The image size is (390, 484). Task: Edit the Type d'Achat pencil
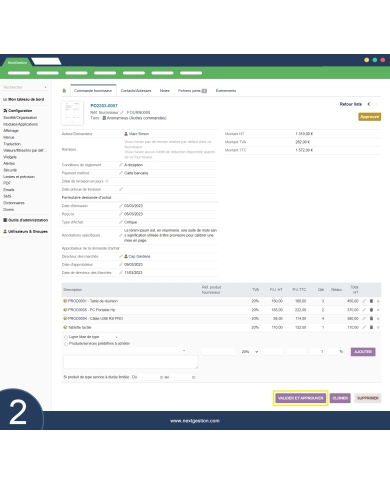(121, 222)
